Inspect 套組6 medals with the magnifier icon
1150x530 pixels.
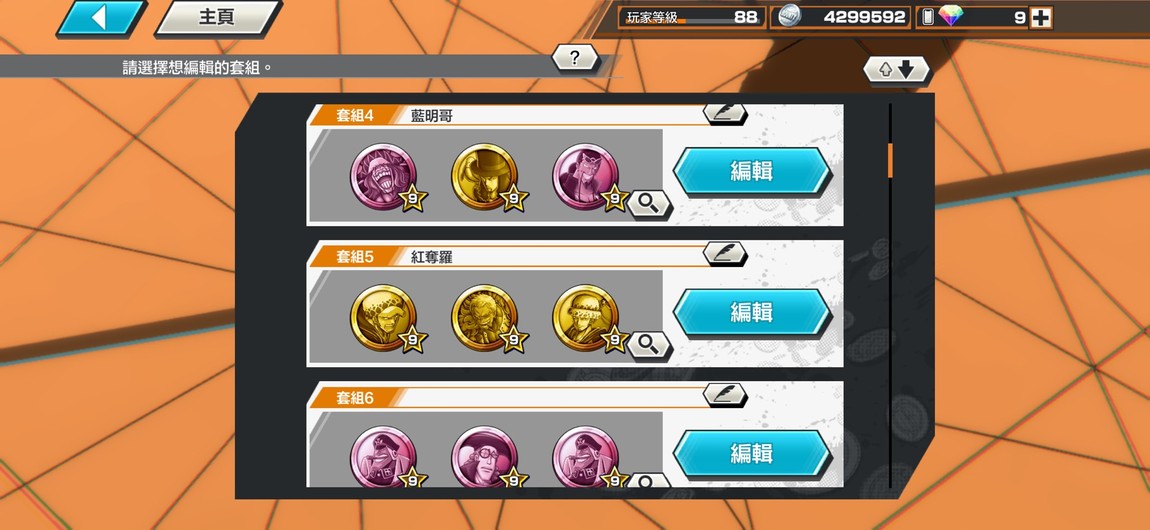648,481
